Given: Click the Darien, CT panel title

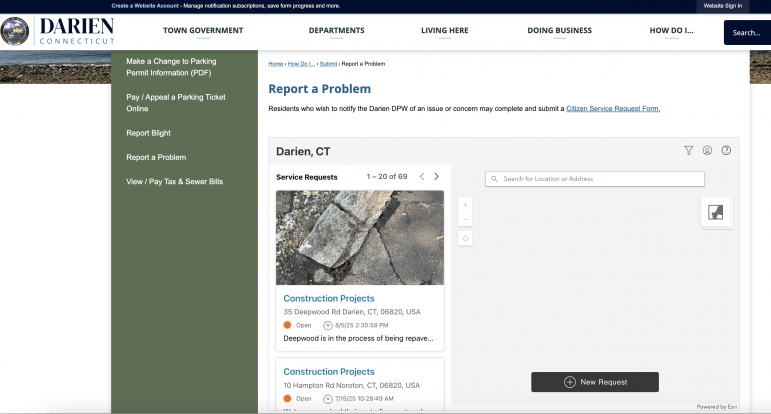Looking at the screenshot, I should 303,151.
